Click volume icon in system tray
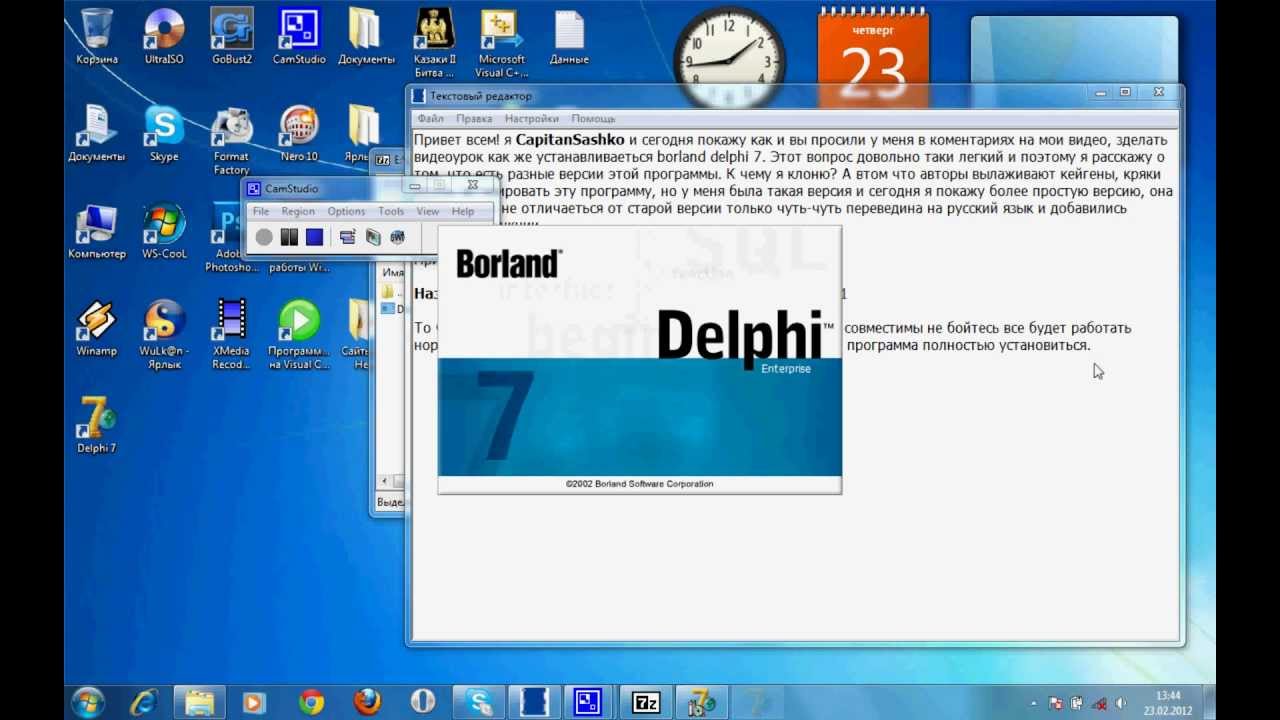 1121,703
